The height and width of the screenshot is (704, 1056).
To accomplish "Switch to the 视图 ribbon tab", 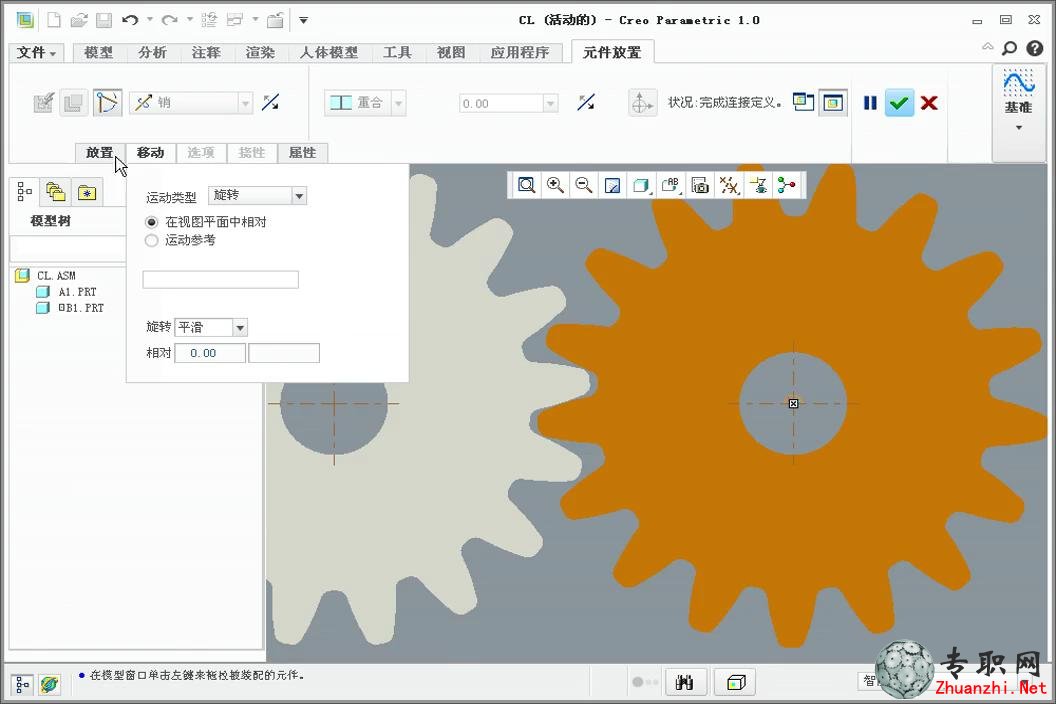I will (x=451, y=53).
